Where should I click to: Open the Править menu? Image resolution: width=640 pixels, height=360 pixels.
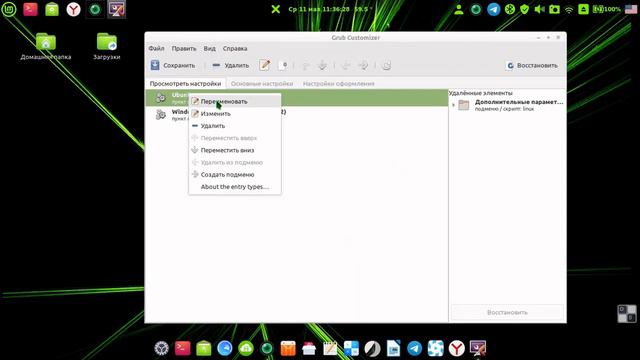(x=184, y=48)
